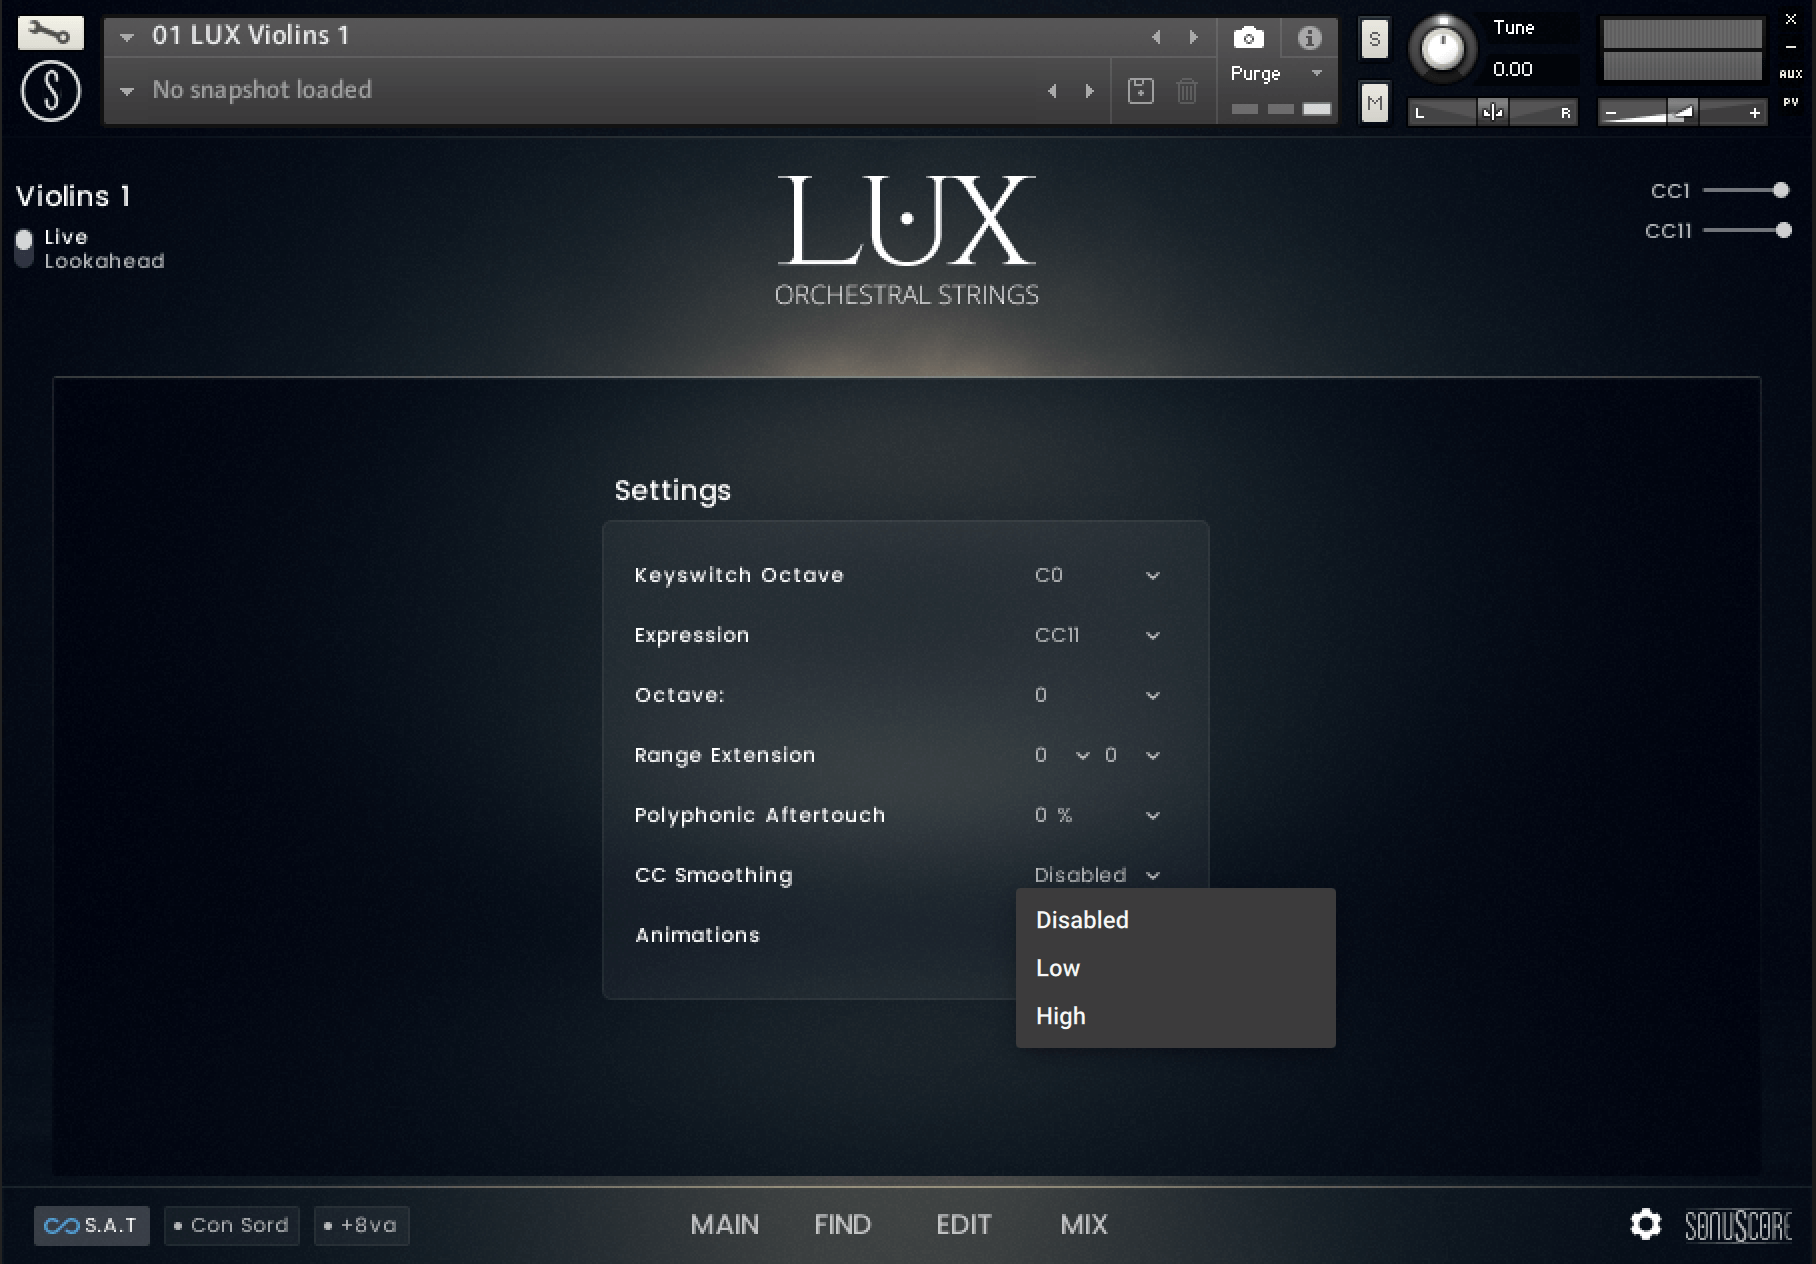The height and width of the screenshot is (1264, 1816).
Task: Toggle the Con Sord mute option
Action: (231, 1225)
